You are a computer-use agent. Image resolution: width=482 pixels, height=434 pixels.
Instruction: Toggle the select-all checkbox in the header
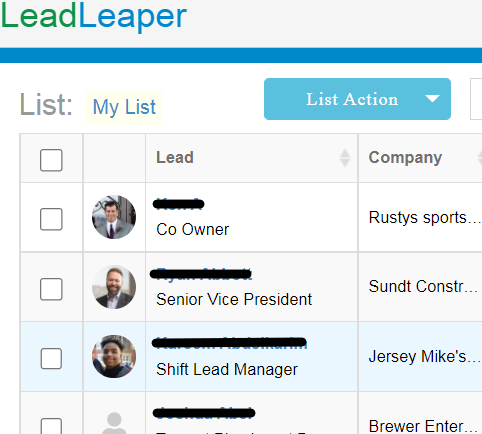coord(51,160)
